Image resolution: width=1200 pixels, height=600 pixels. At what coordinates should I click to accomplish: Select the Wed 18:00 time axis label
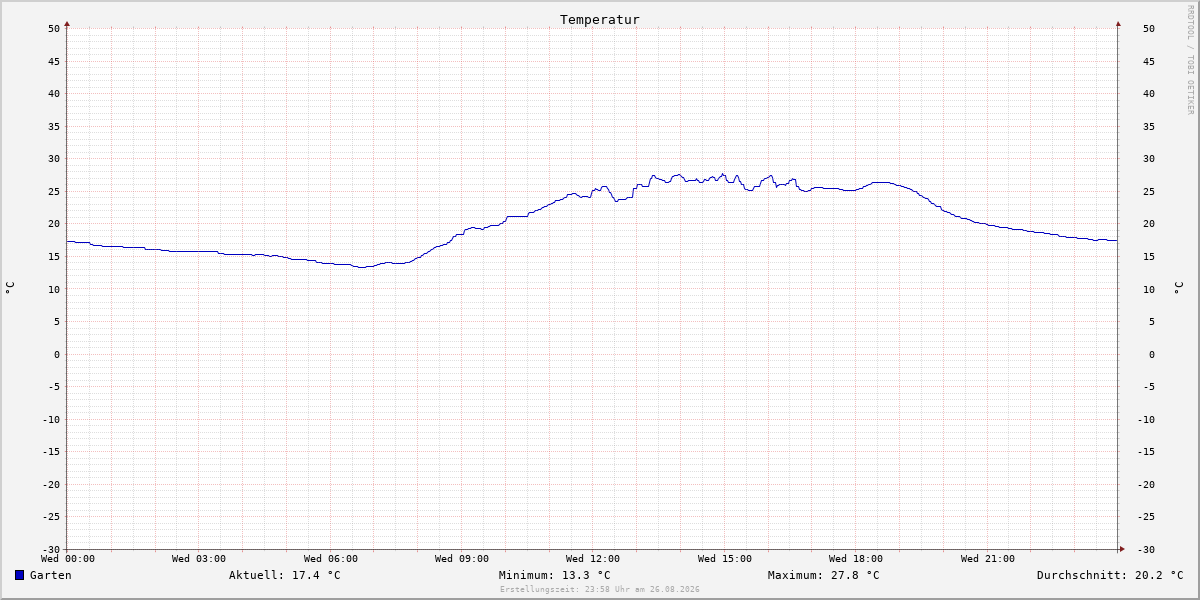(x=856, y=559)
